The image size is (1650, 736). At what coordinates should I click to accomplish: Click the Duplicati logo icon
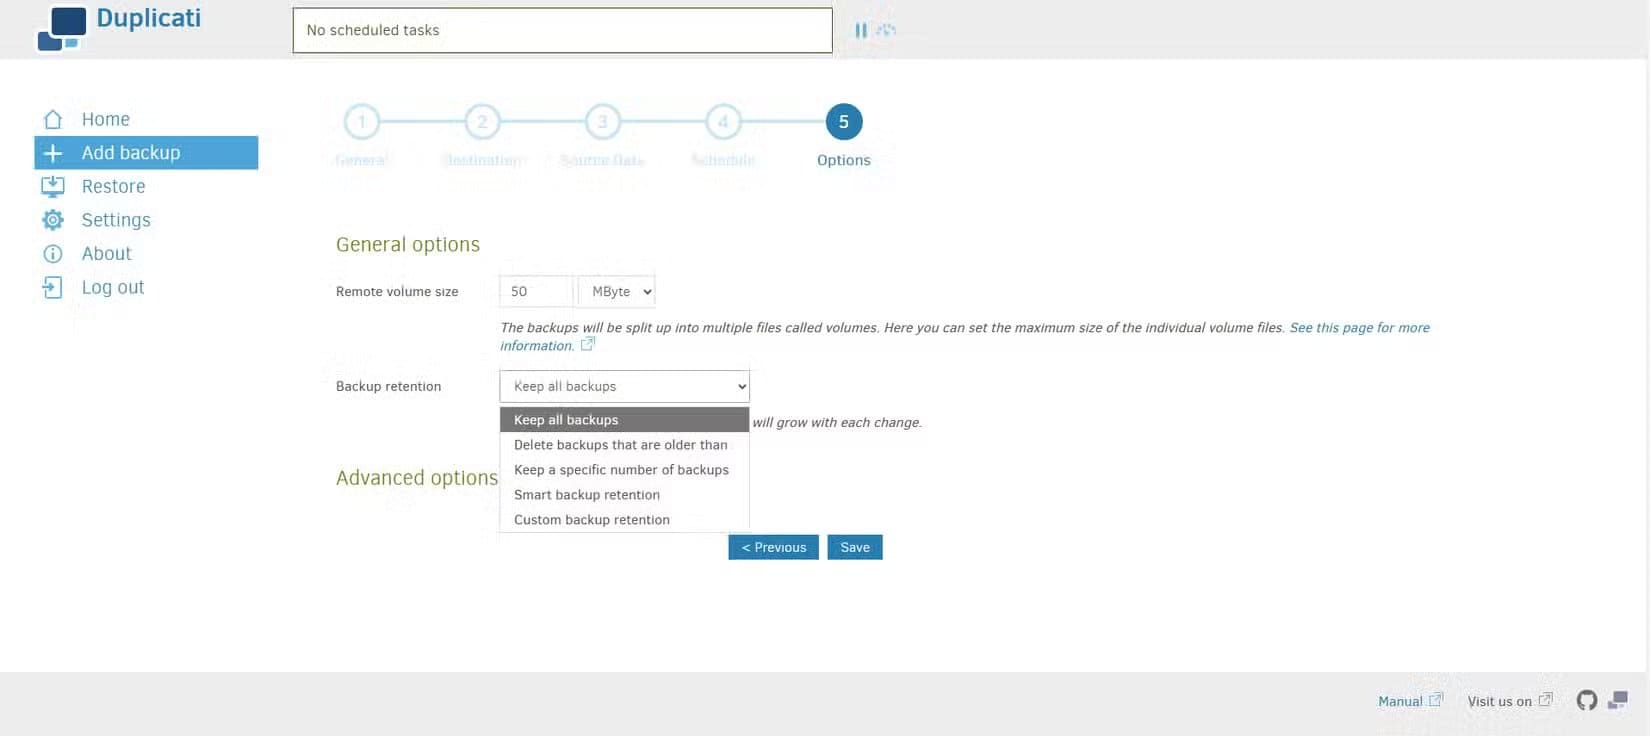click(x=62, y=28)
